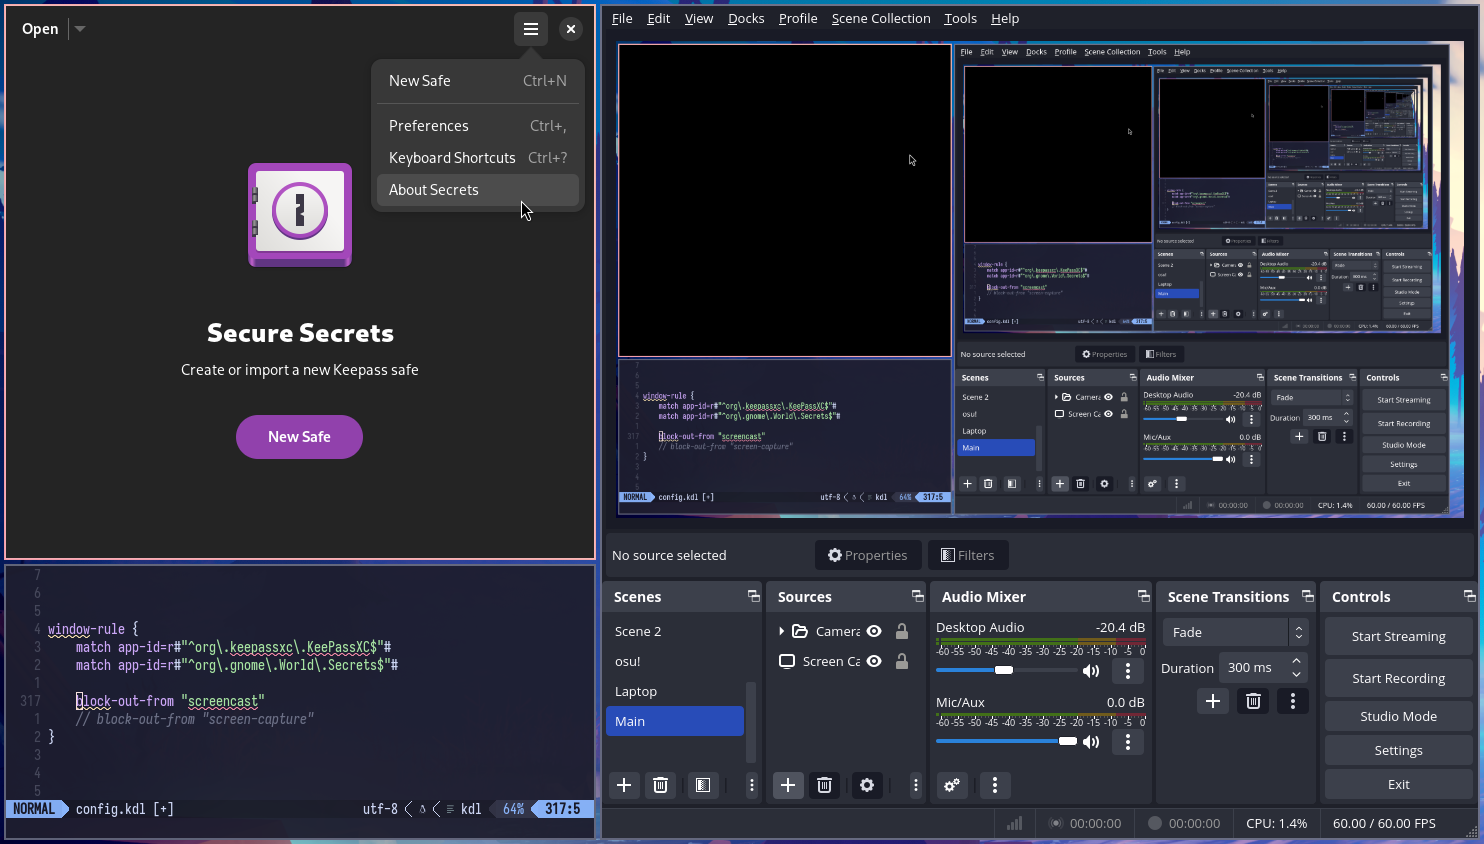
Task: Add a new transition with the plus icon
Action: pos(1212,701)
